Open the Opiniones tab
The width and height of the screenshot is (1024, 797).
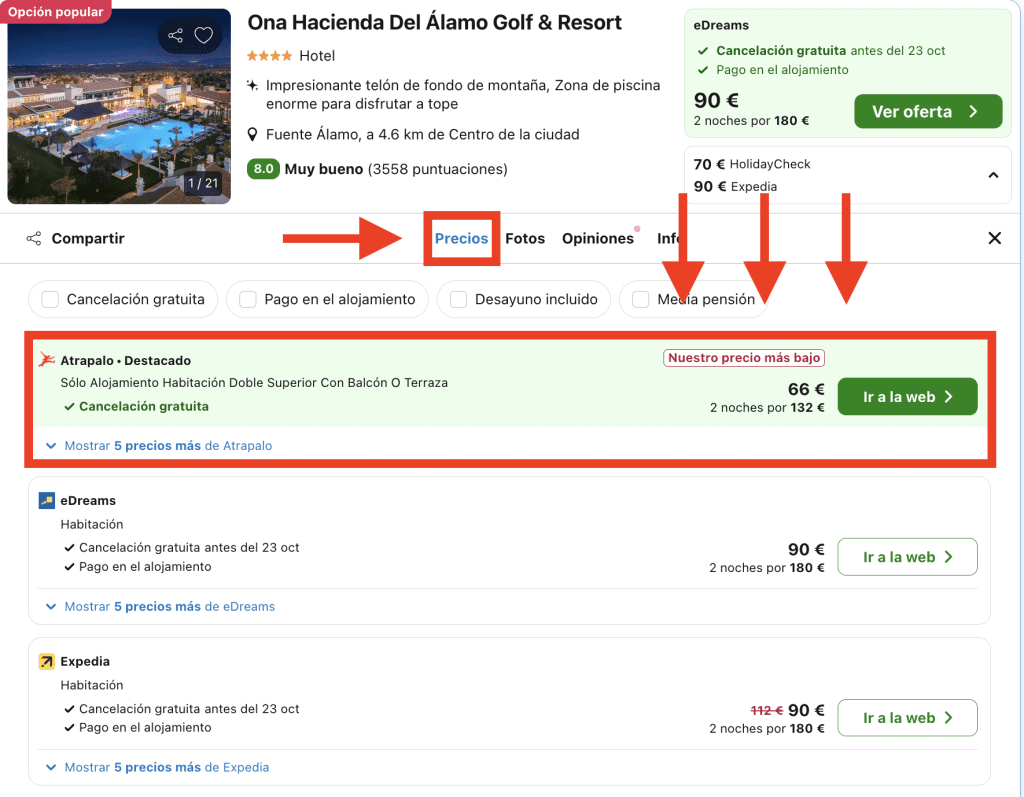pos(597,238)
